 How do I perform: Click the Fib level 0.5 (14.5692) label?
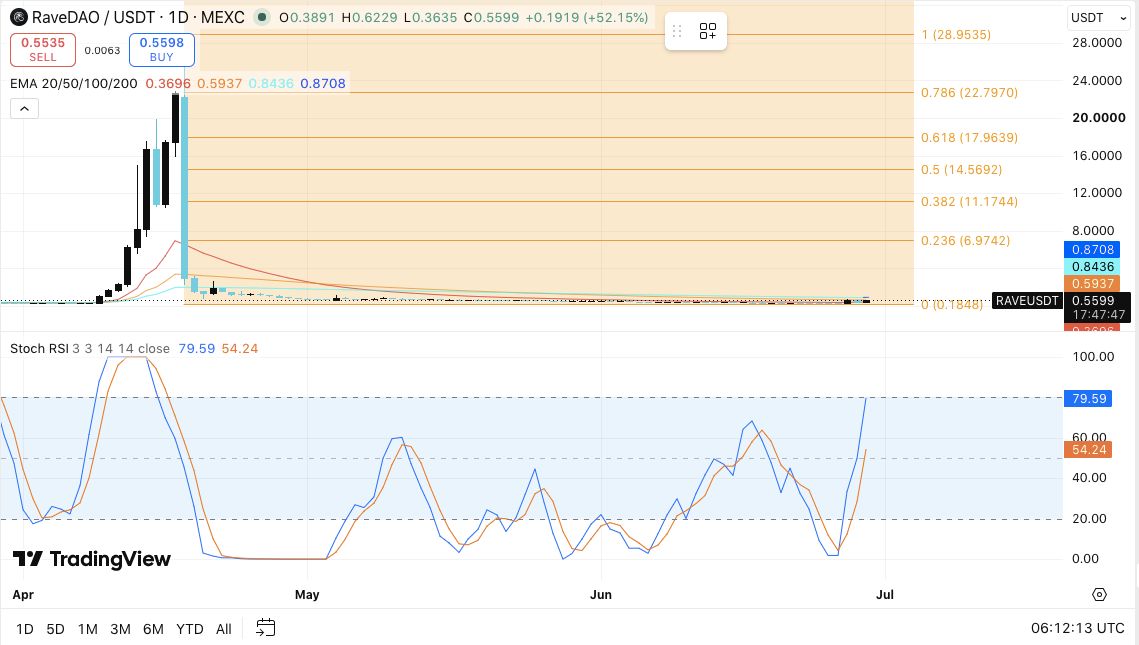point(962,170)
